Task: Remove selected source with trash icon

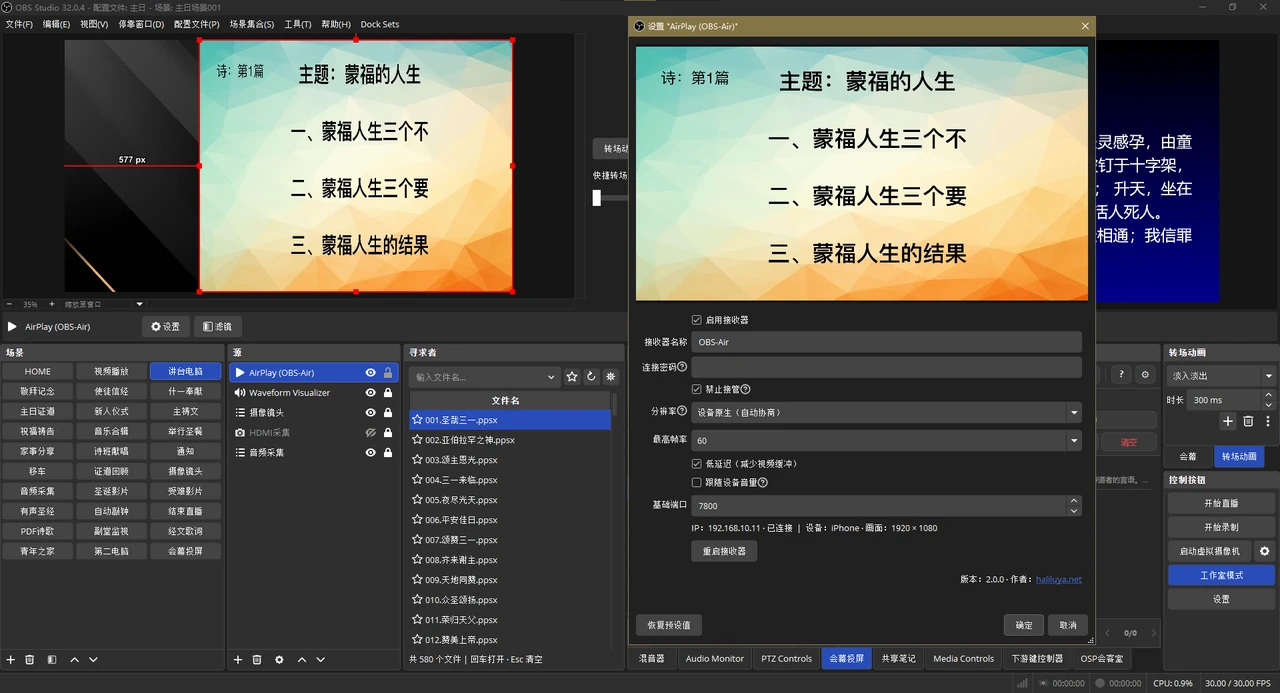Action: click(x=257, y=660)
